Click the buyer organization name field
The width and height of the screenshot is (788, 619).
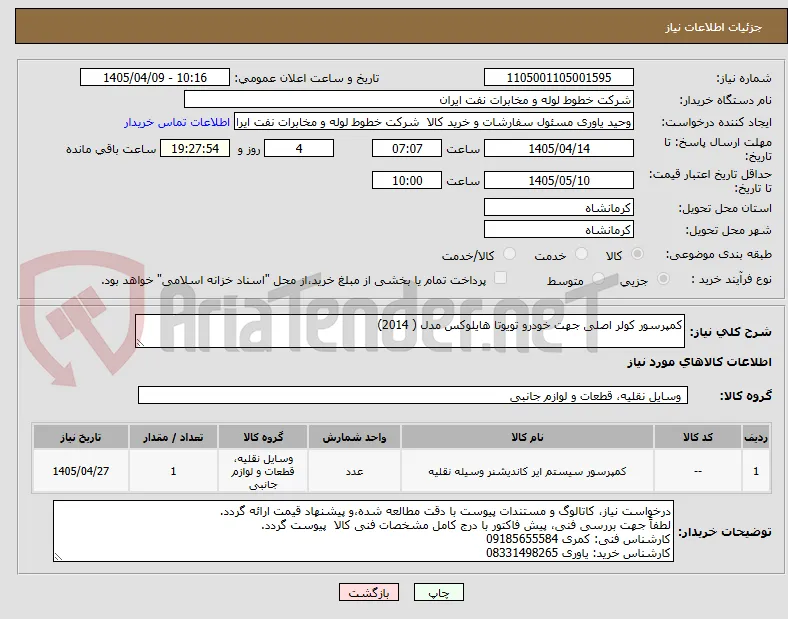409,99
